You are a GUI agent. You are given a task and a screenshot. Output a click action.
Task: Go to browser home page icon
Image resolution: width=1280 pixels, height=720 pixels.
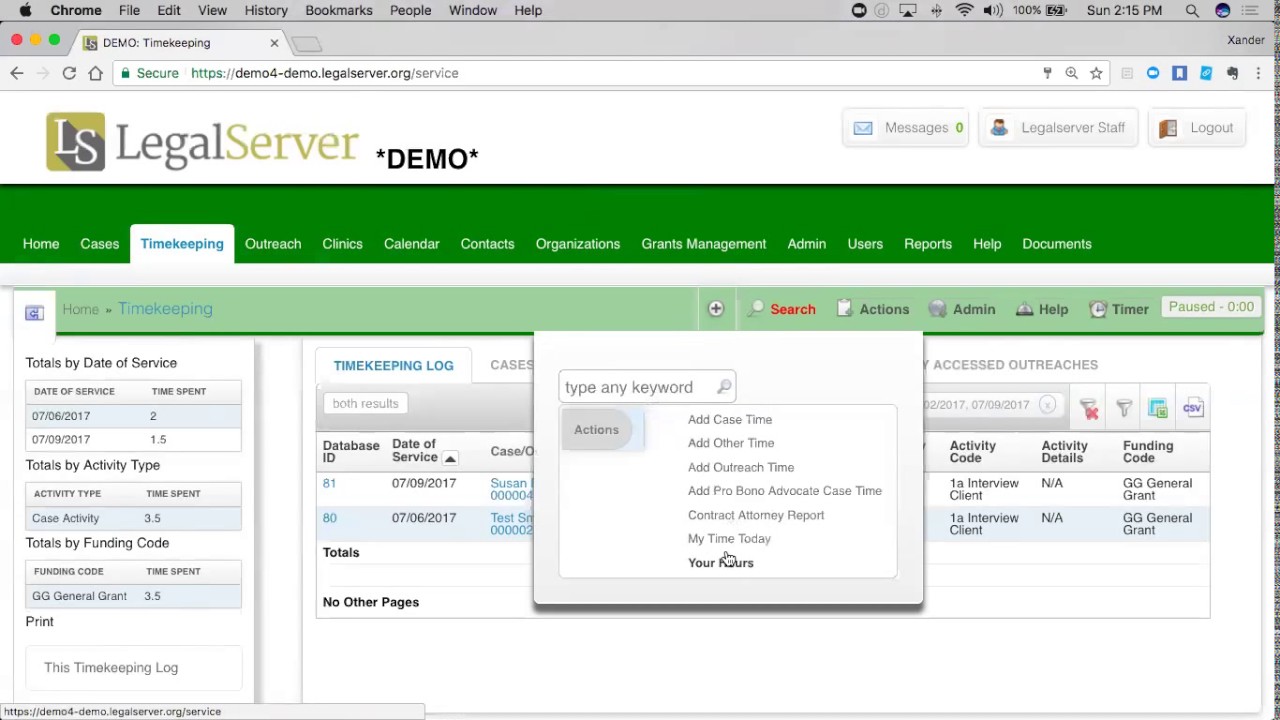pyautogui.click(x=95, y=73)
